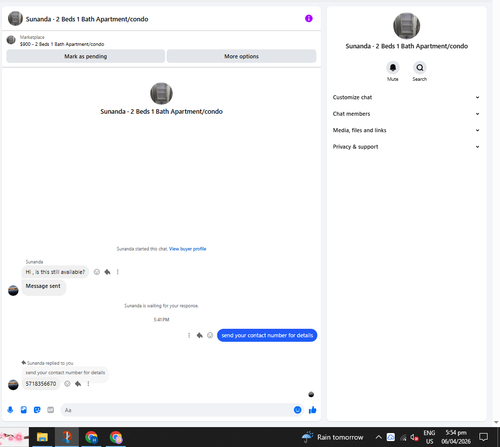Open more options for 'Hi, is this still available?'
The height and width of the screenshot is (447, 500).
(118, 272)
